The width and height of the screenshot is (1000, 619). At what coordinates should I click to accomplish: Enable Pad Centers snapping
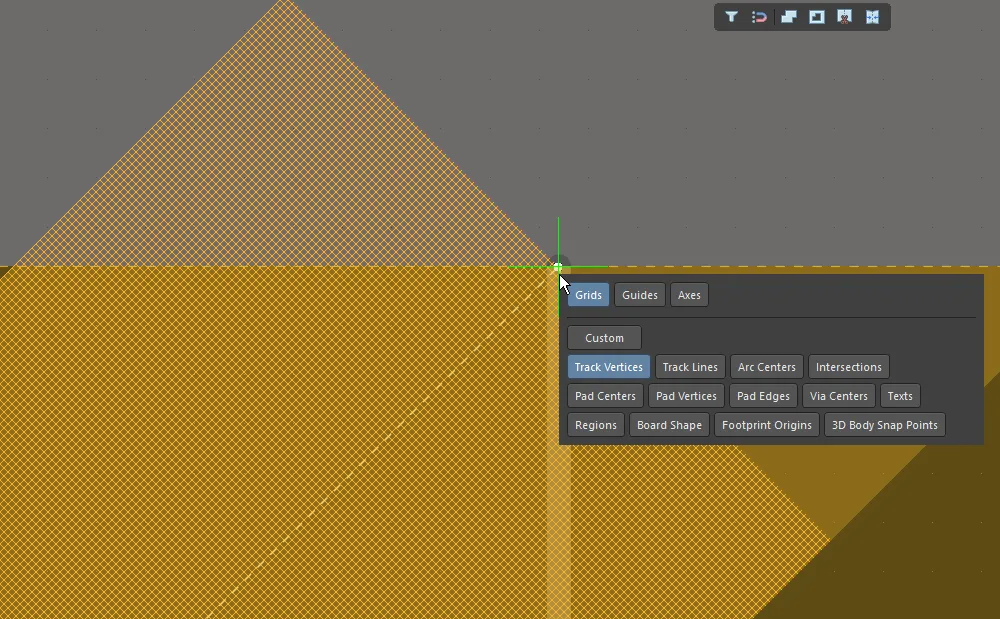(605, 396)
